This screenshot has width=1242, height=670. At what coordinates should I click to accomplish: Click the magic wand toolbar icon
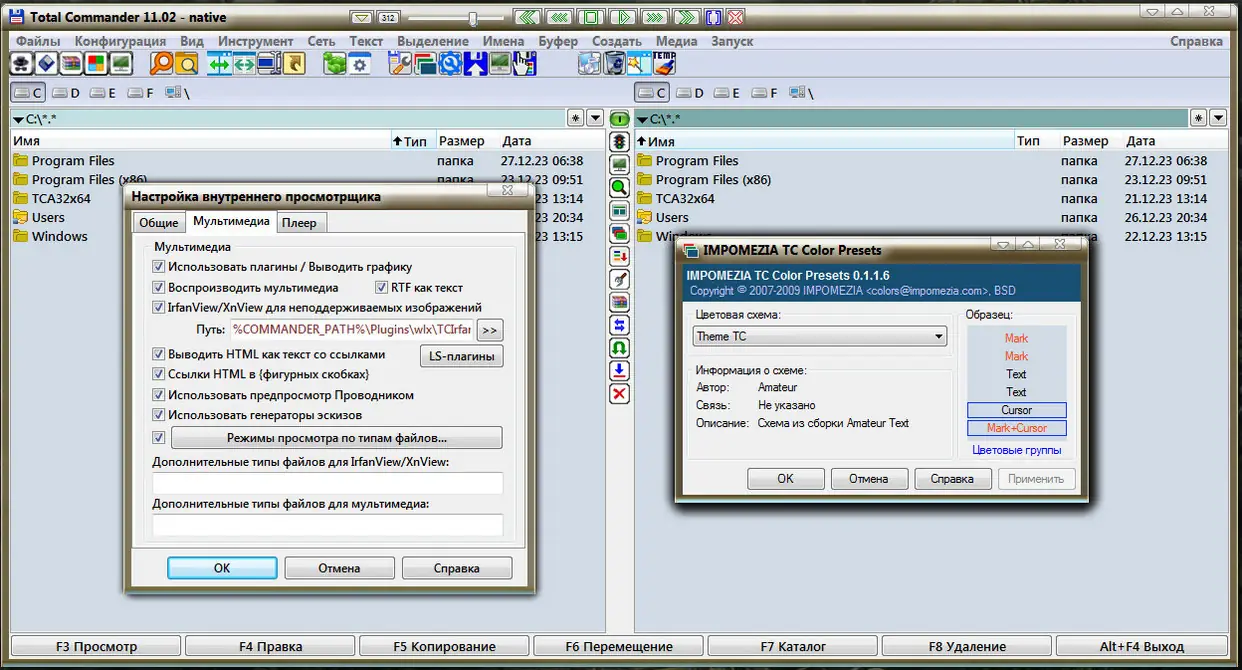[640, 63]
